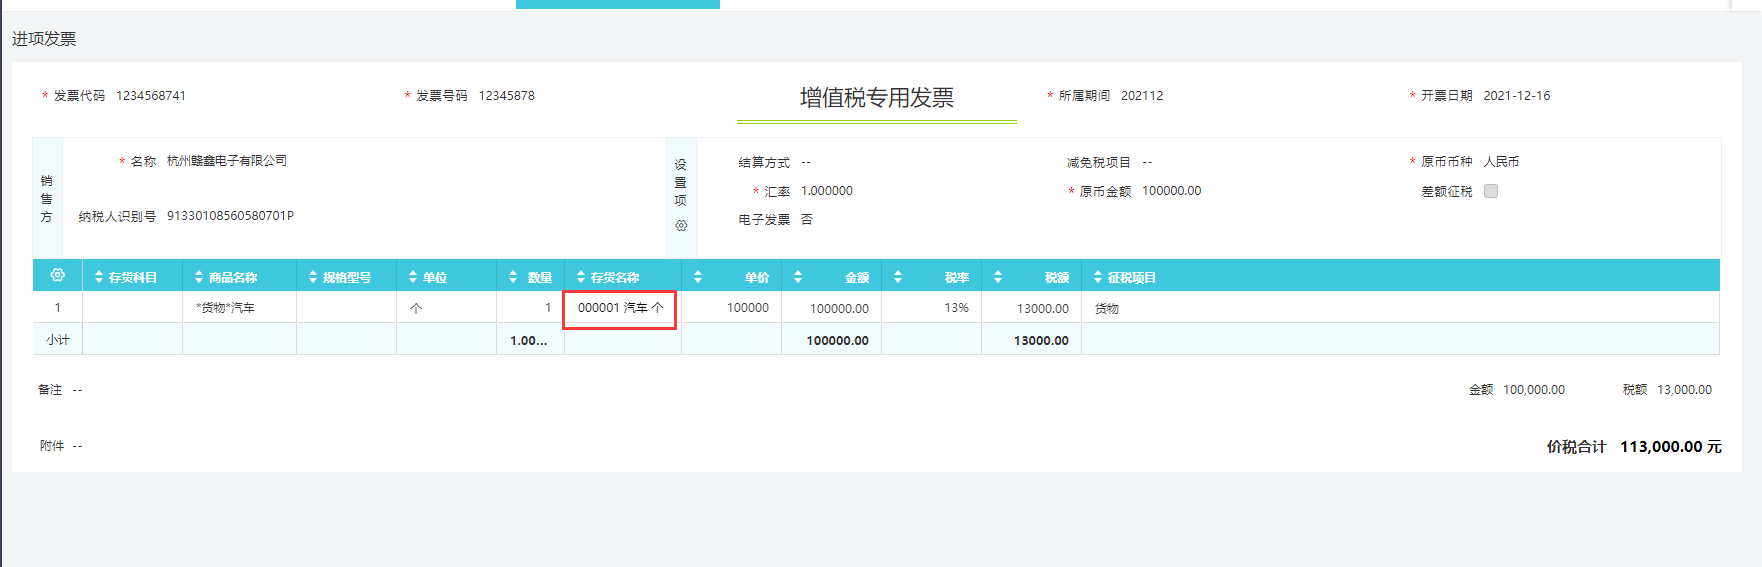Sort by 税额 column header
Screen dimensions: 1762x567
[998, 277]
